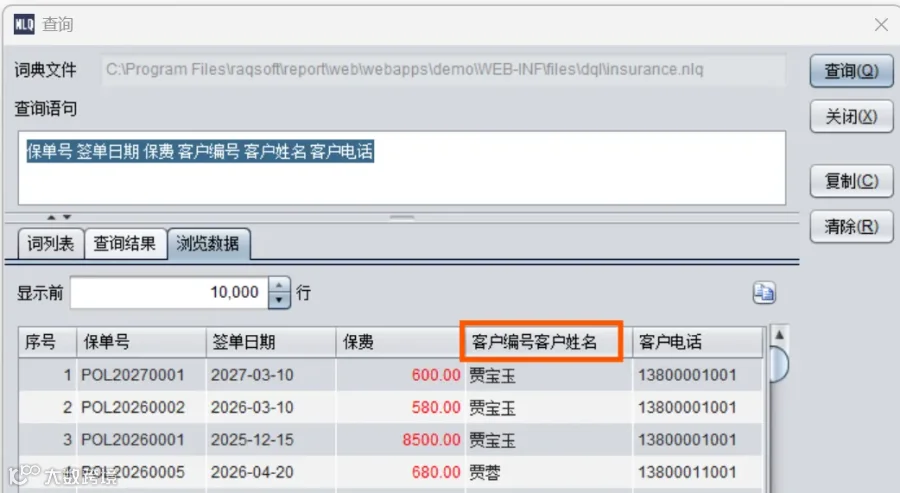Click the copy data icon above table

pyautogui.click(x=764, y=293)
